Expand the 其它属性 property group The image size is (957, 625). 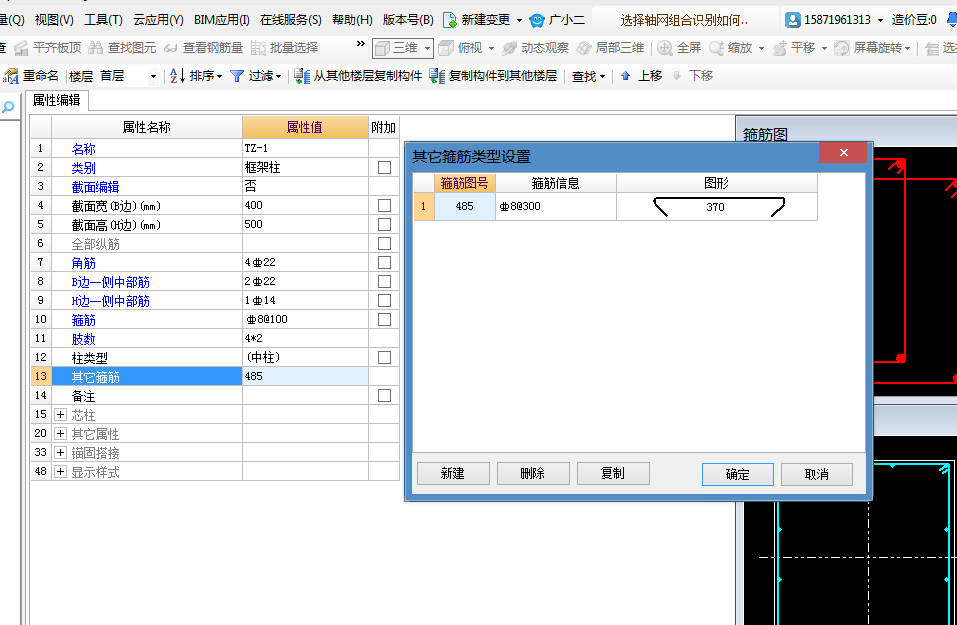pyautogui.click(x=60, y=433)
